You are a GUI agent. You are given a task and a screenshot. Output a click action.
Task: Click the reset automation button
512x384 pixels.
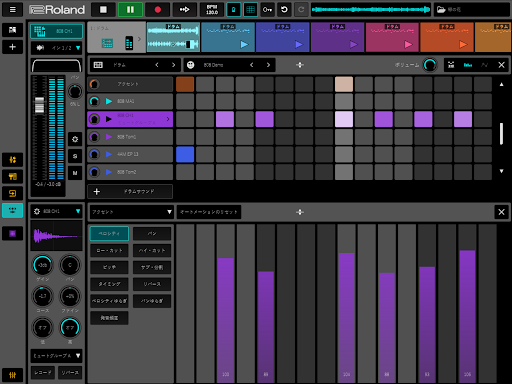209,212
